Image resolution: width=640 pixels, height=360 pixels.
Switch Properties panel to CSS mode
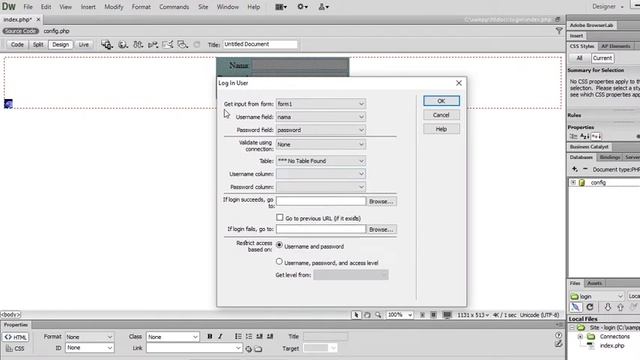16,349
